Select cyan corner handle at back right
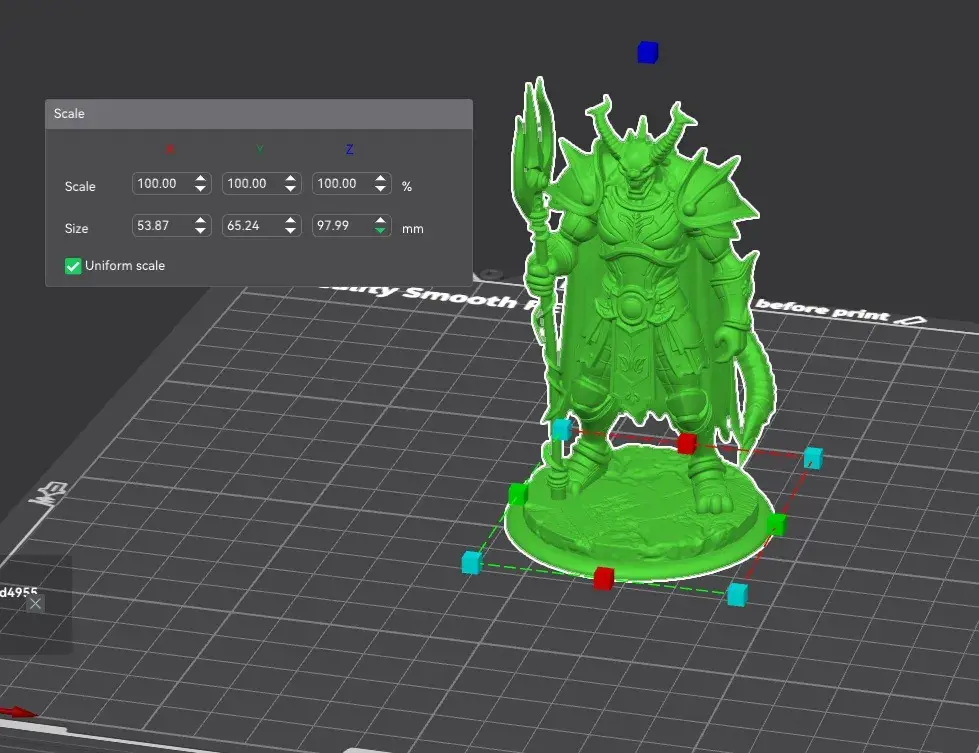Viewport: 979px width, 753px height. point(812,458)
